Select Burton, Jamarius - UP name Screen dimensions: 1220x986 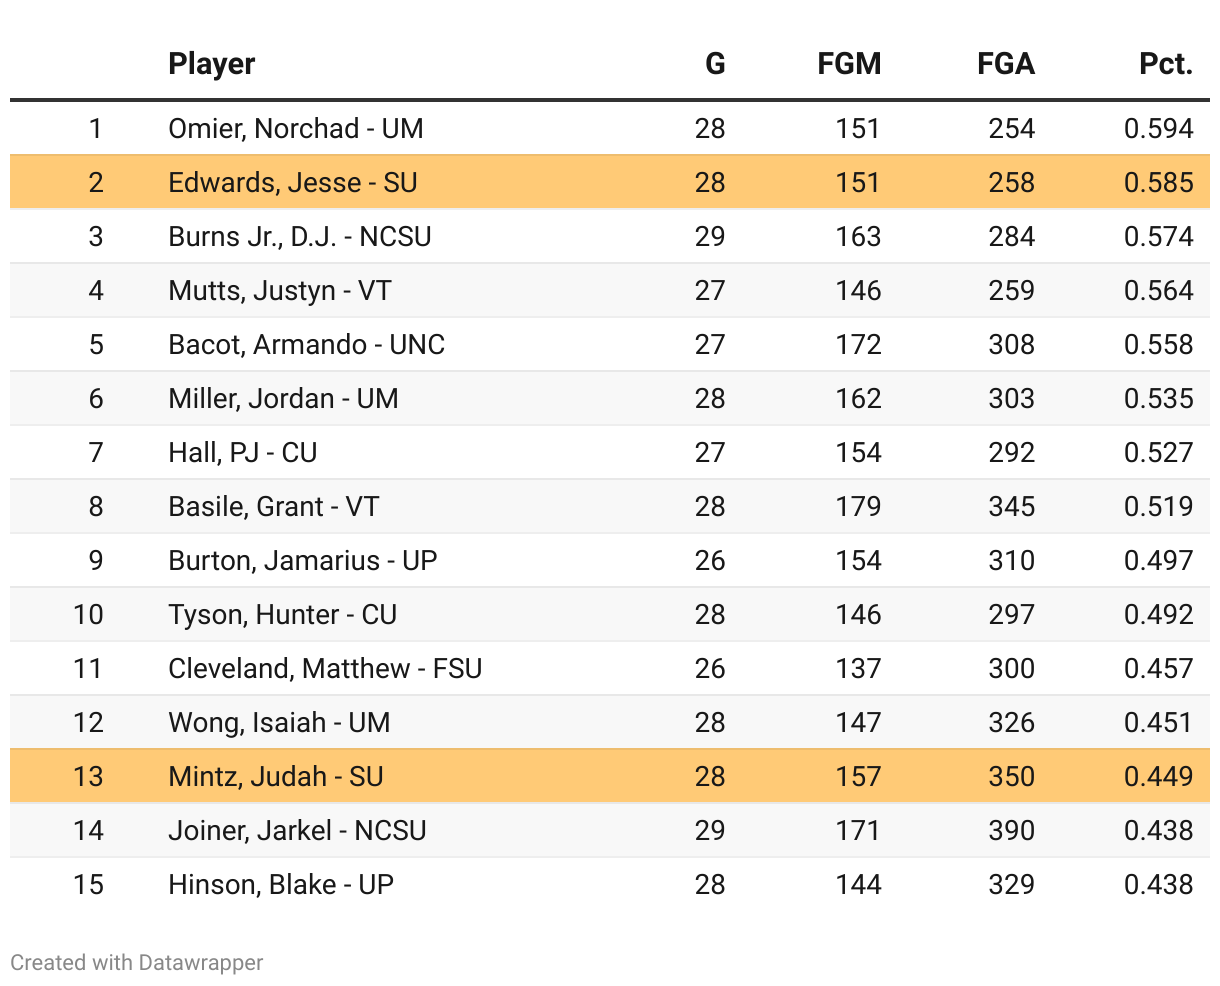[x=303, y=561]
